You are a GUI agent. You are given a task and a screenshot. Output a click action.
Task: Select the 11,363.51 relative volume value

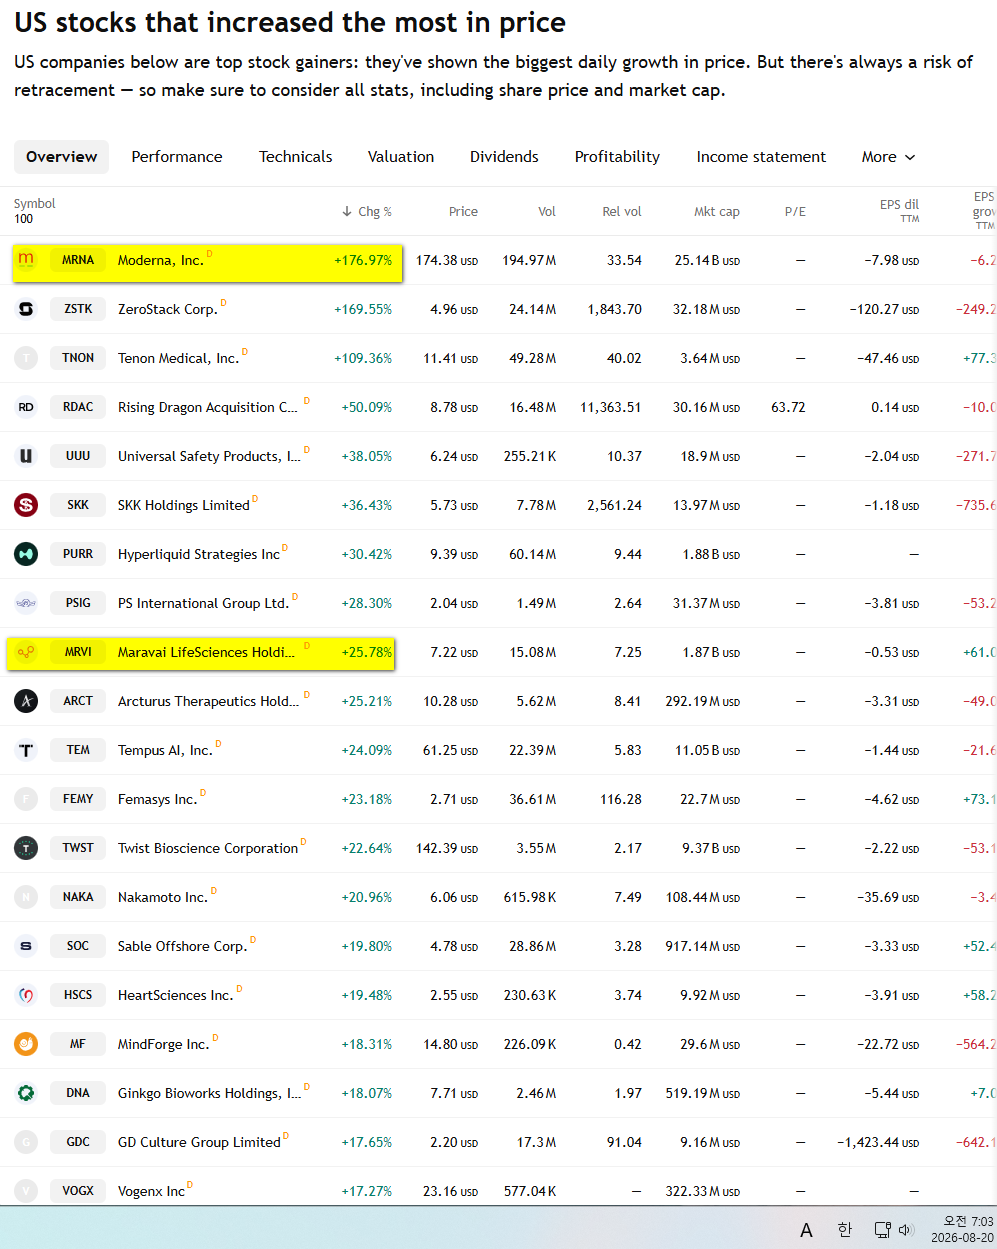click(611, 407)
